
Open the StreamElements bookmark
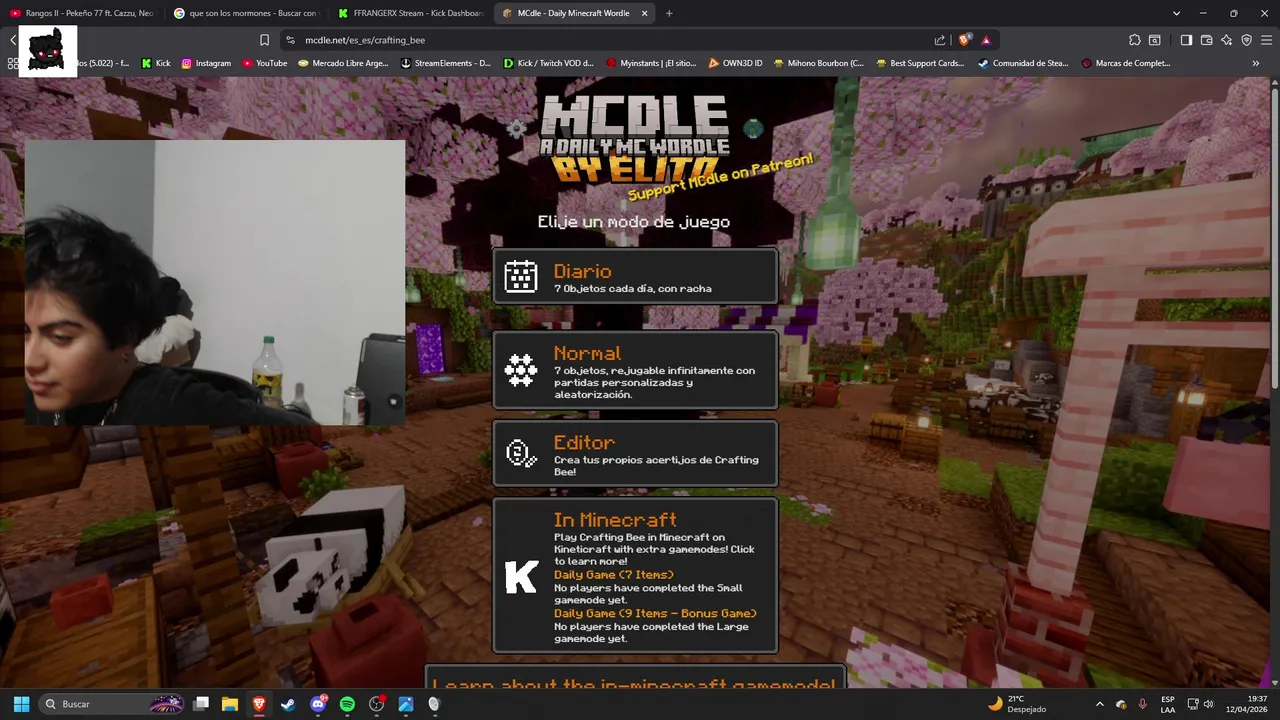pos(445,63)
